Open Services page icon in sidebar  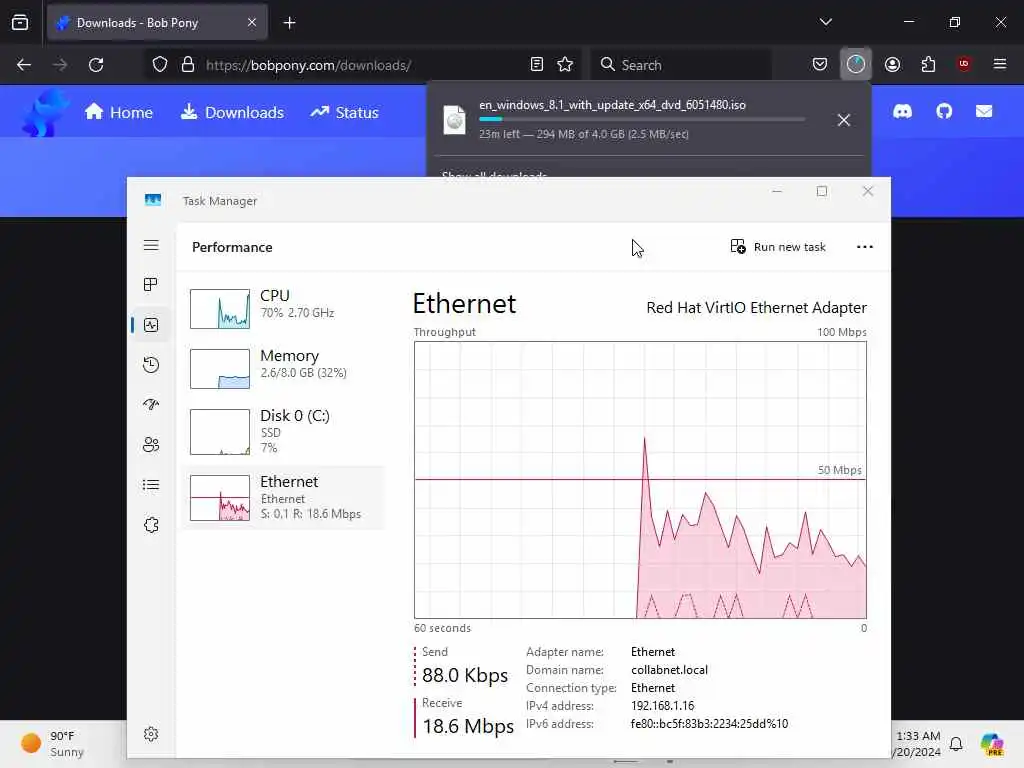(151, 525)
